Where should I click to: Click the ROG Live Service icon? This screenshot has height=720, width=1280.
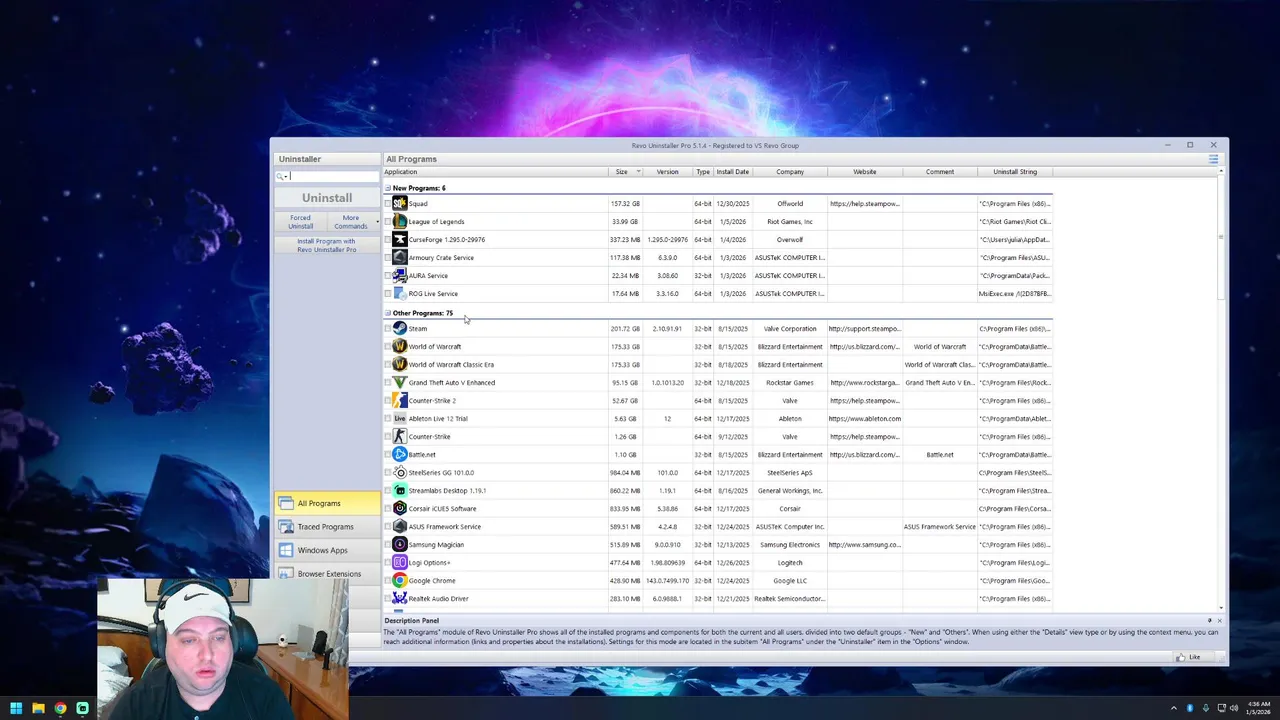400,294
